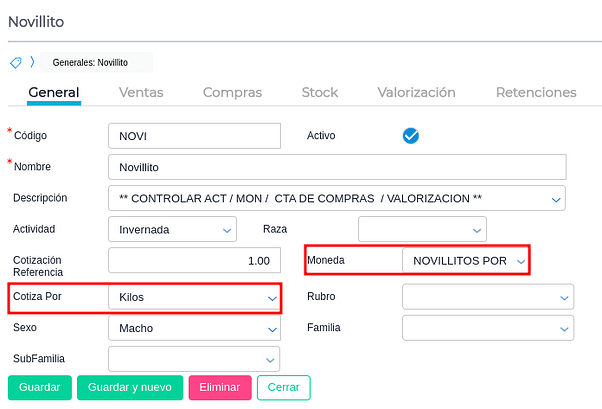Click the Cotización Referencia input field
602x409 pixels.
coord(194,261)
